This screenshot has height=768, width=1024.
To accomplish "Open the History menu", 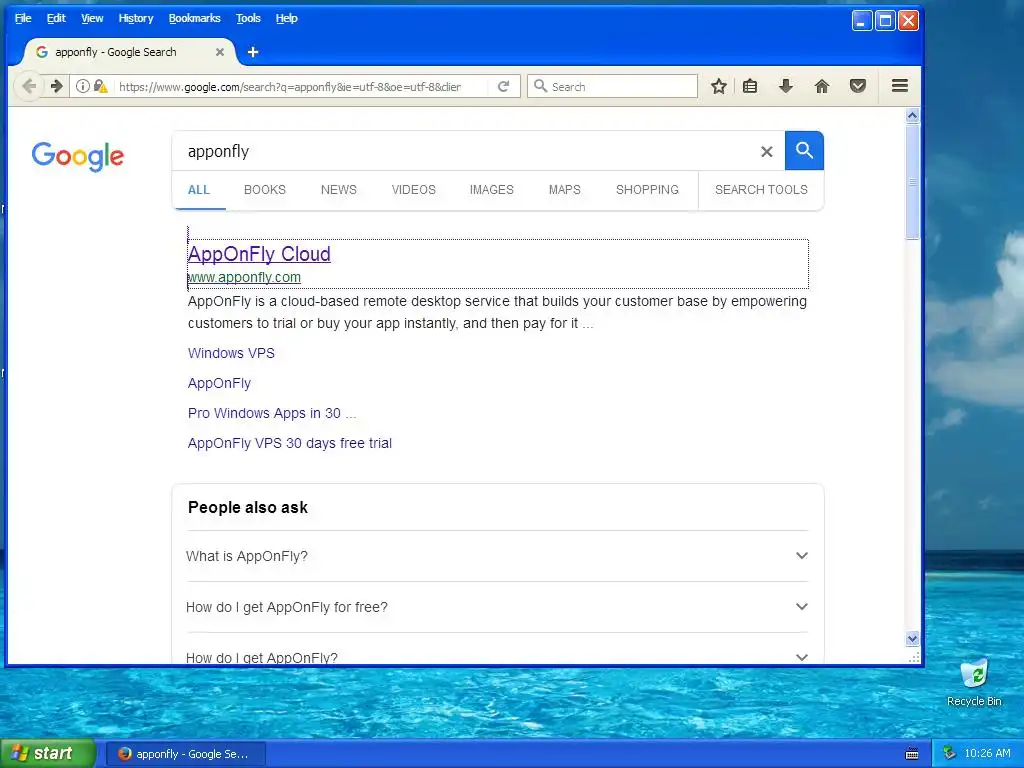I will click(136, 18).
